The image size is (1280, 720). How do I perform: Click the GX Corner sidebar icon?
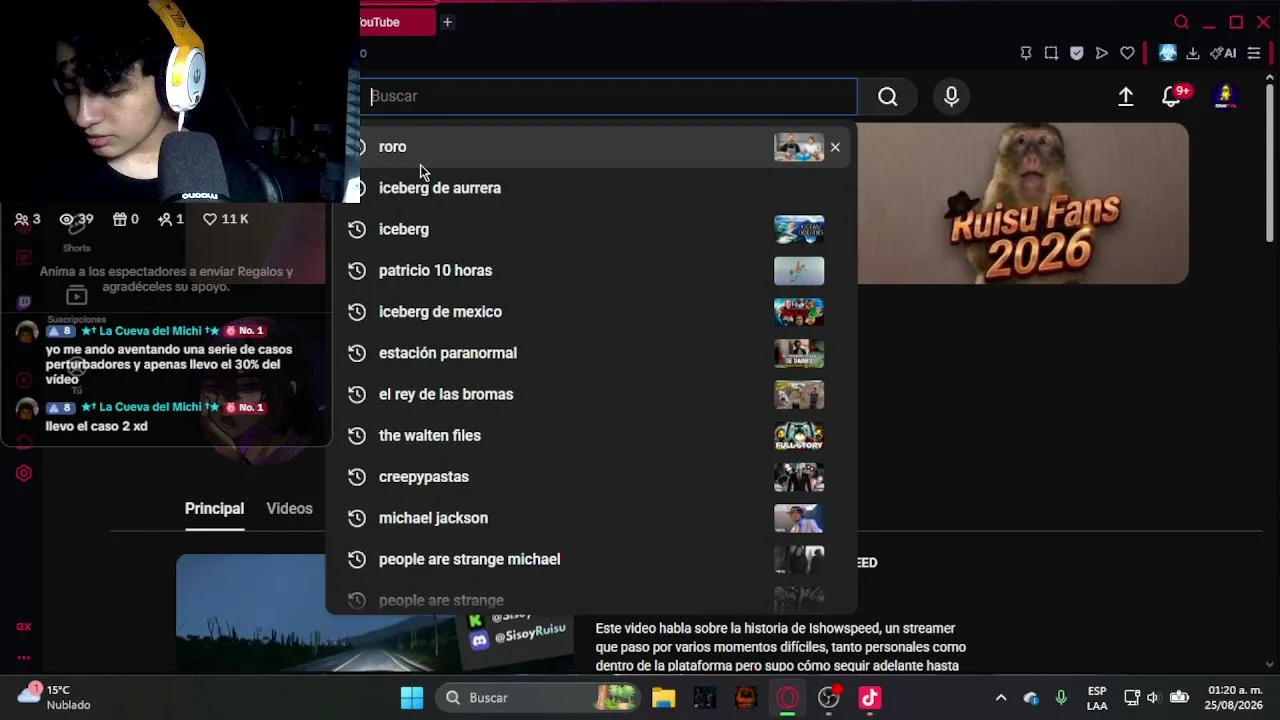point(24,626)
